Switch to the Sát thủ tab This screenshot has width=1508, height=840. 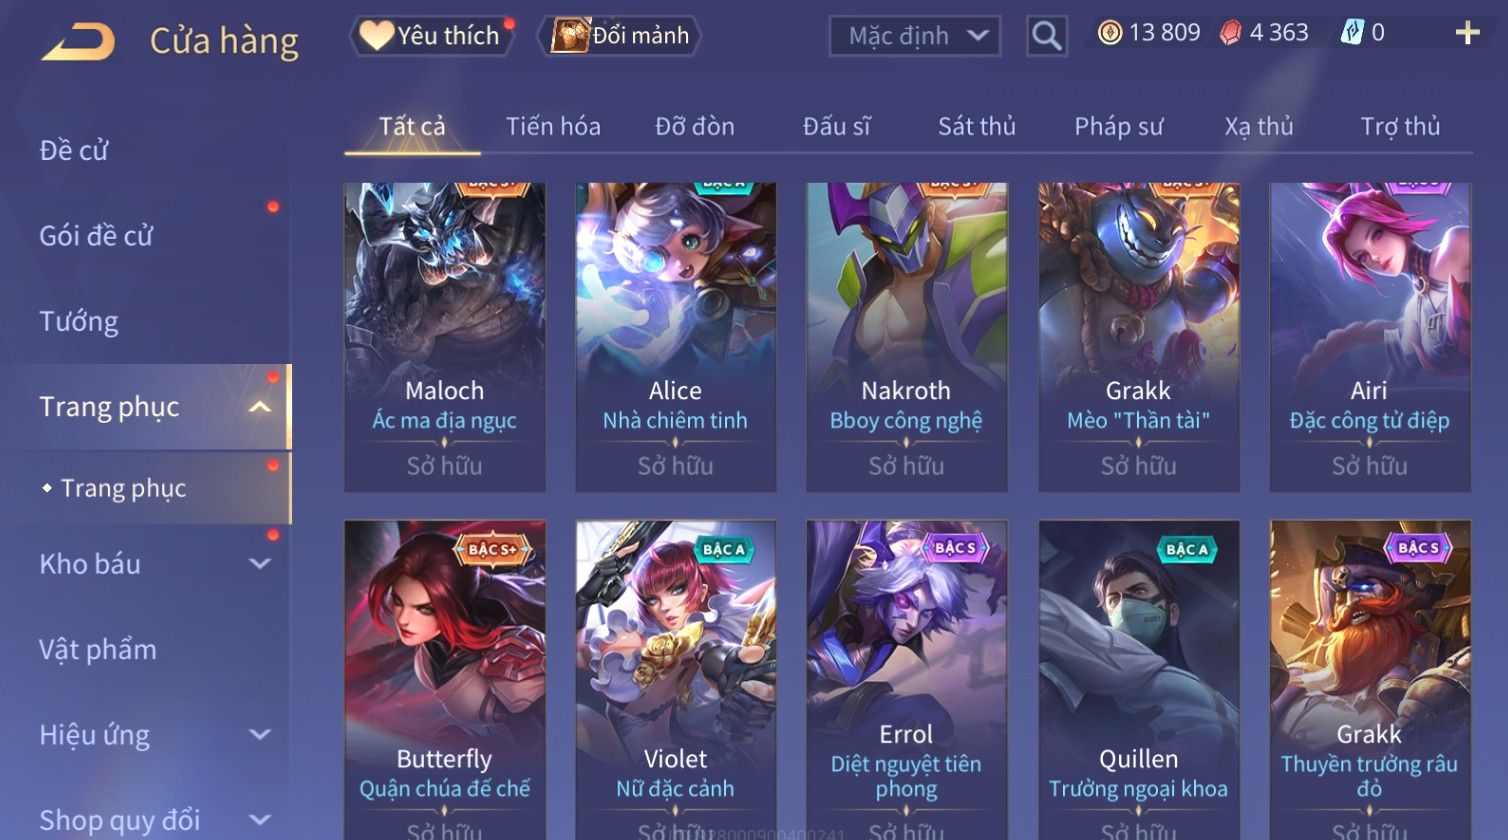tap(976, 126)
